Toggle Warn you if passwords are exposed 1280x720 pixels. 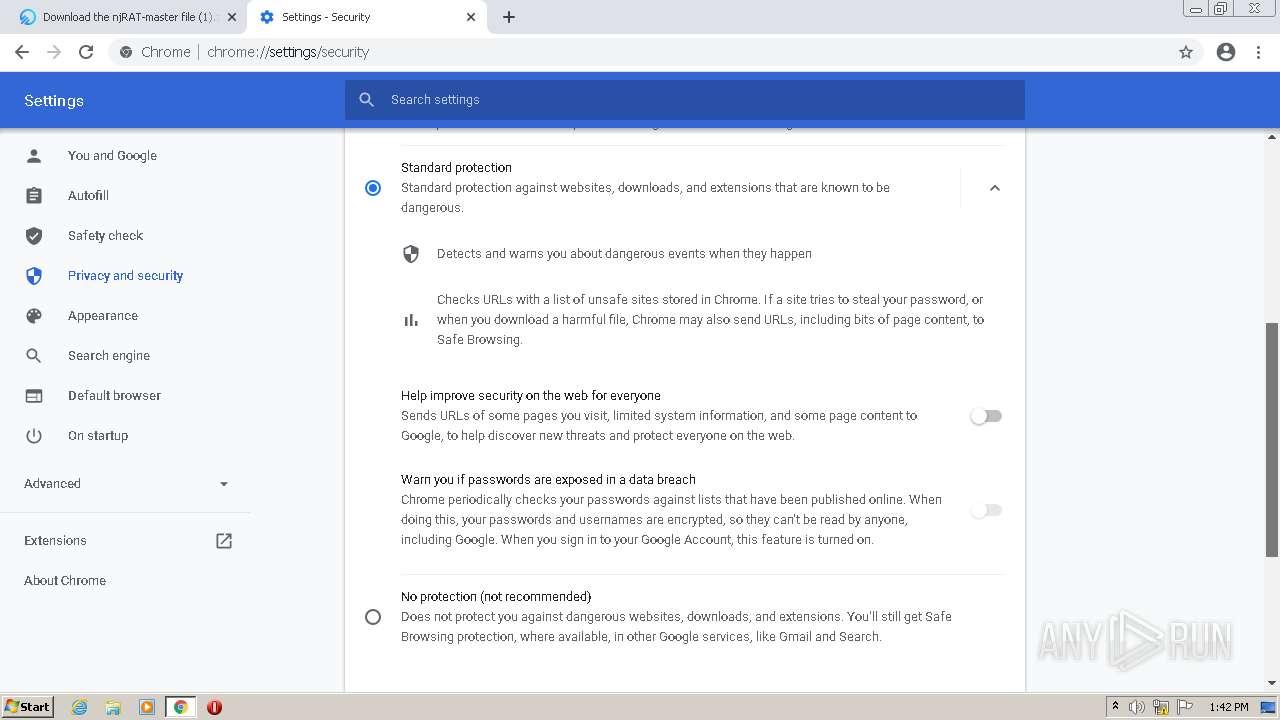986,510
